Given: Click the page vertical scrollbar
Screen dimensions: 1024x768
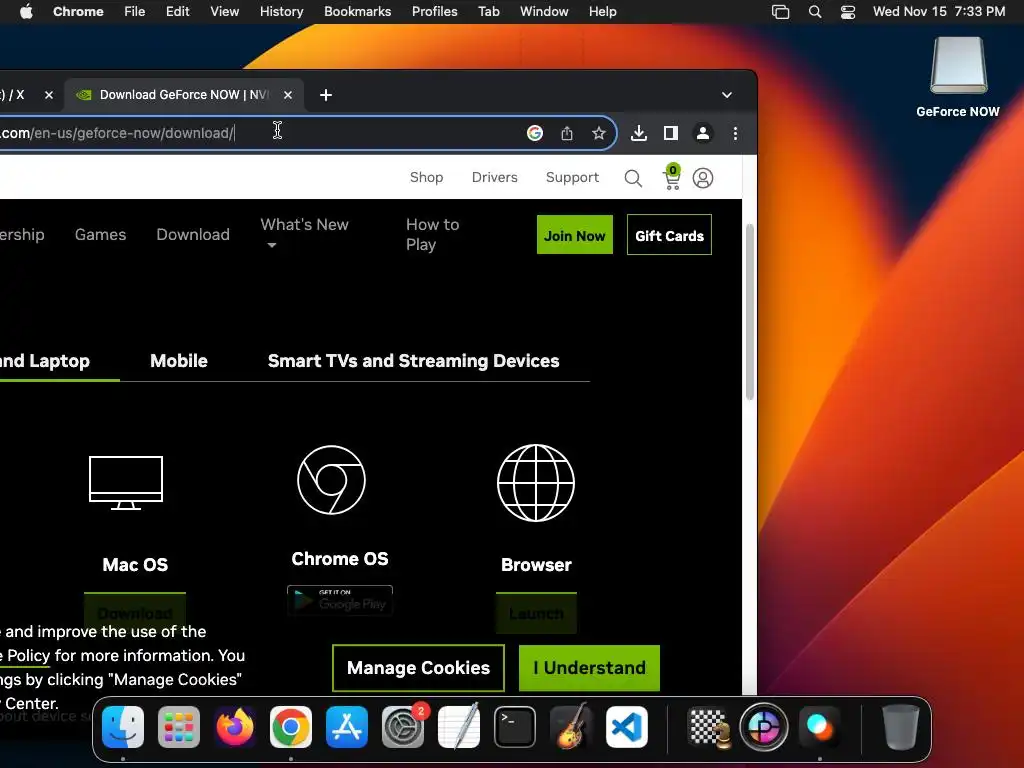Looking at the screenshot, I should [750, 312].
